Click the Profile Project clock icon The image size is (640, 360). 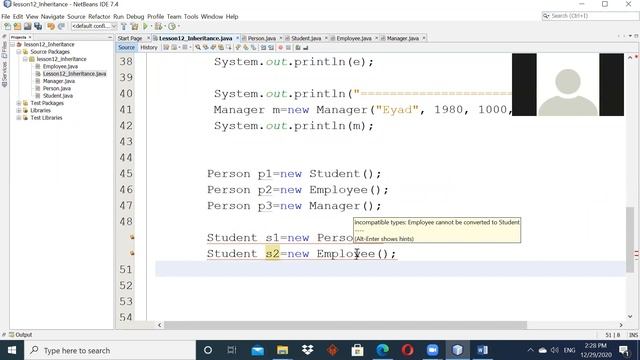tap(172, 27)
